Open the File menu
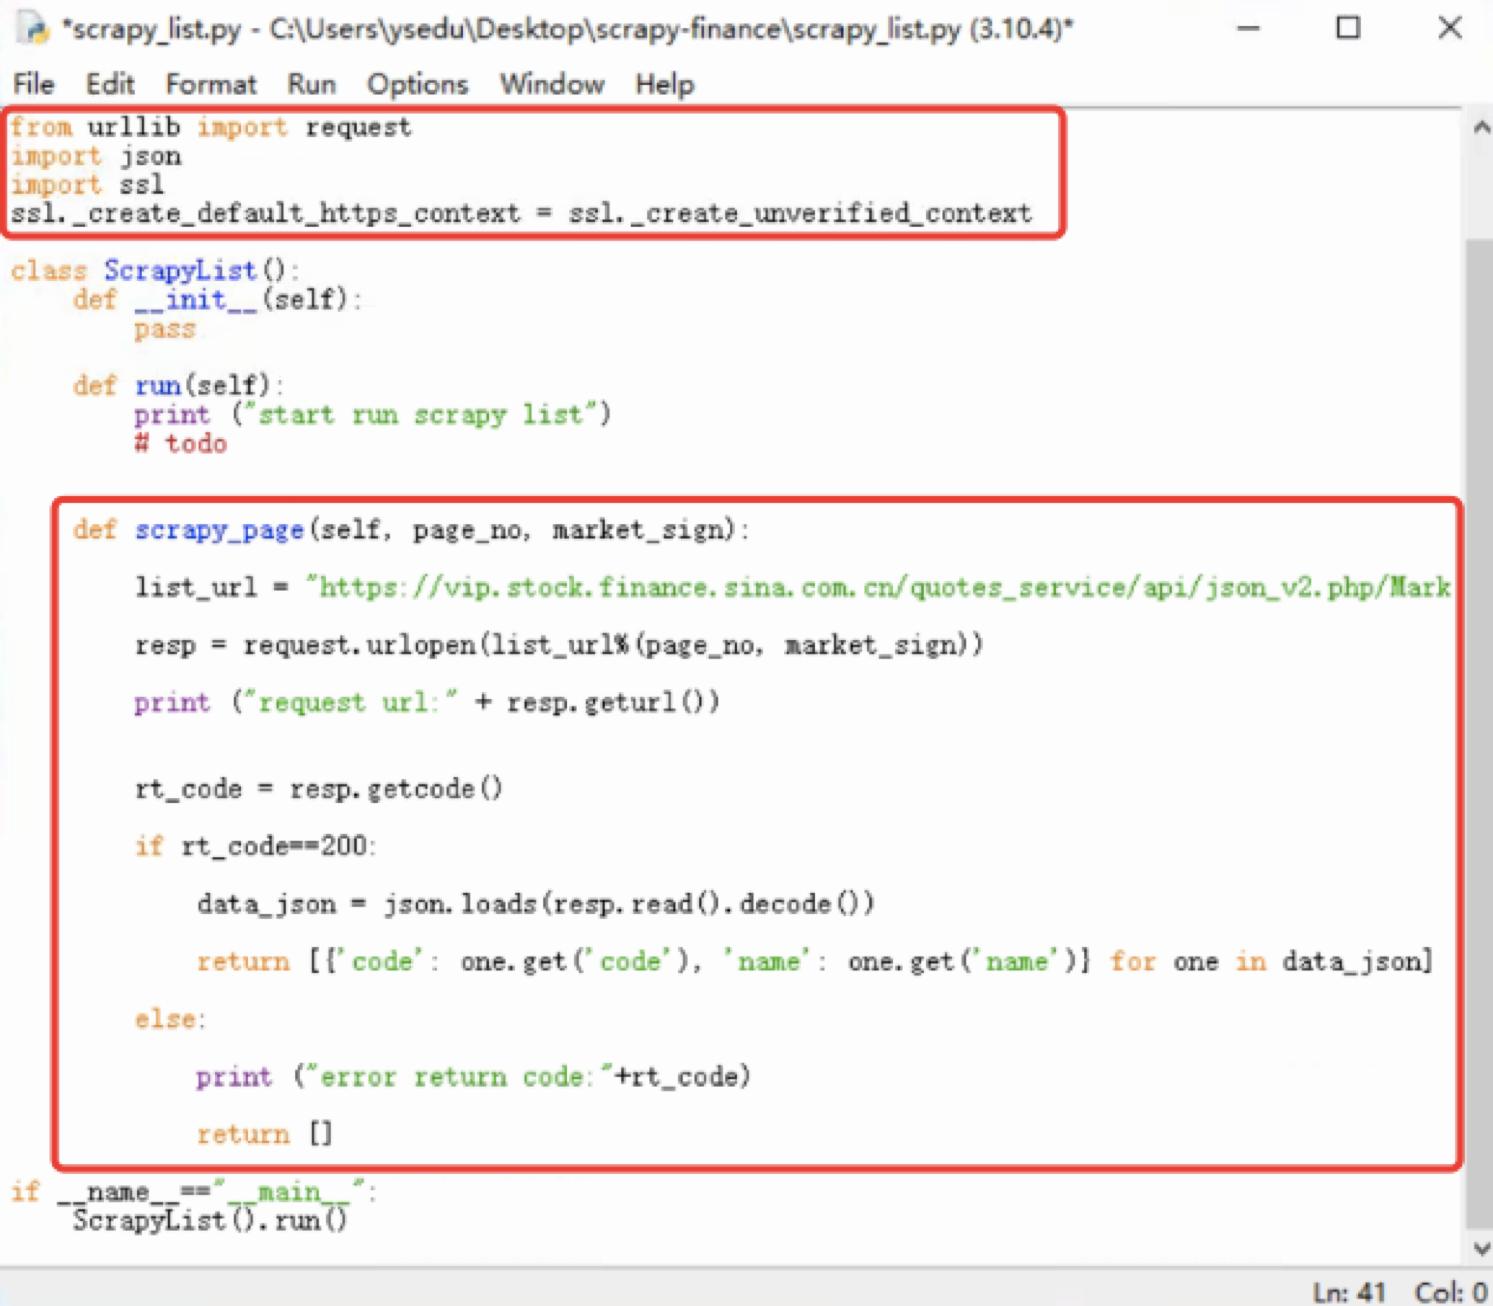This screenshot has height=1306, width=1493. coord(33,84)
